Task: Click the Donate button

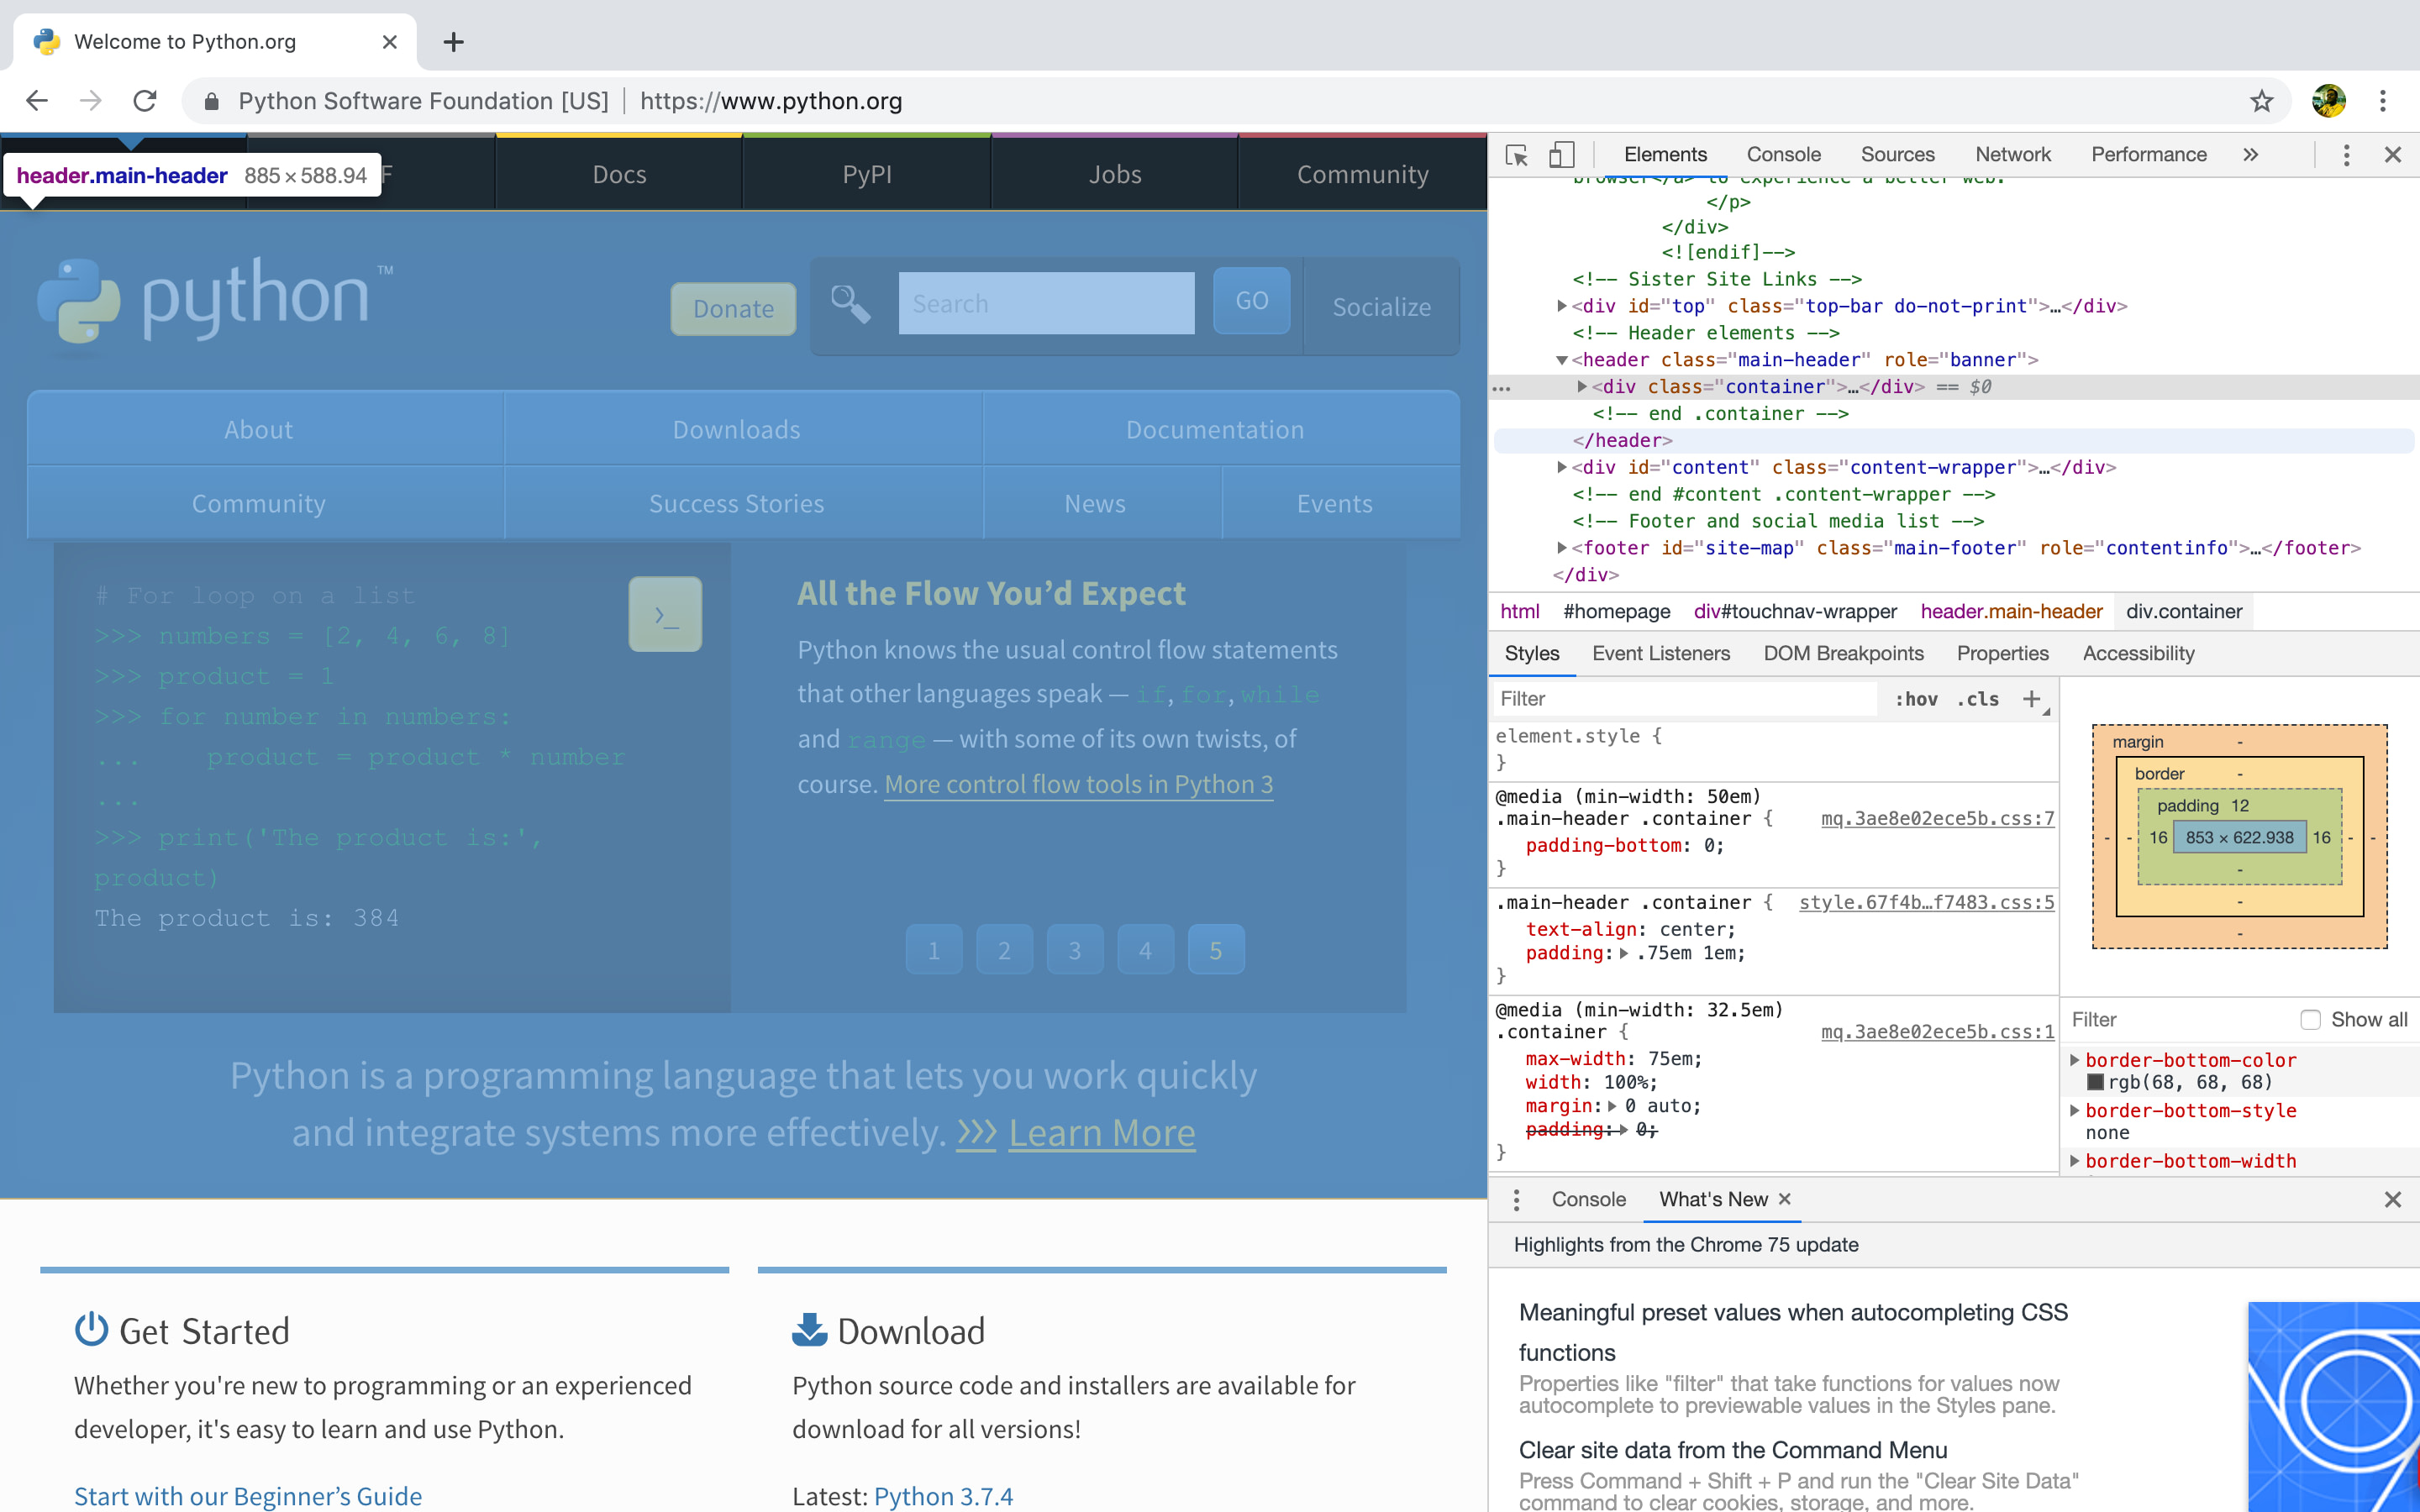Action: click(x=733, y=308)
